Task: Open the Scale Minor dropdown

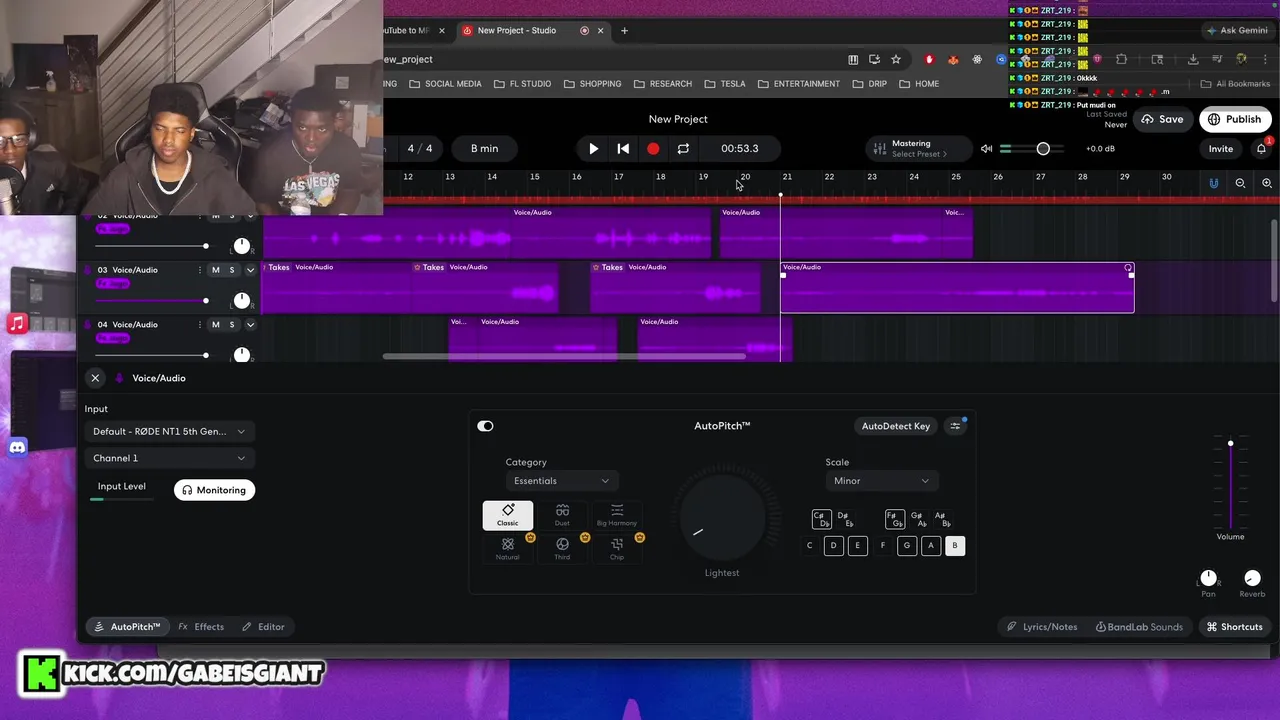Action: (881, 481)
